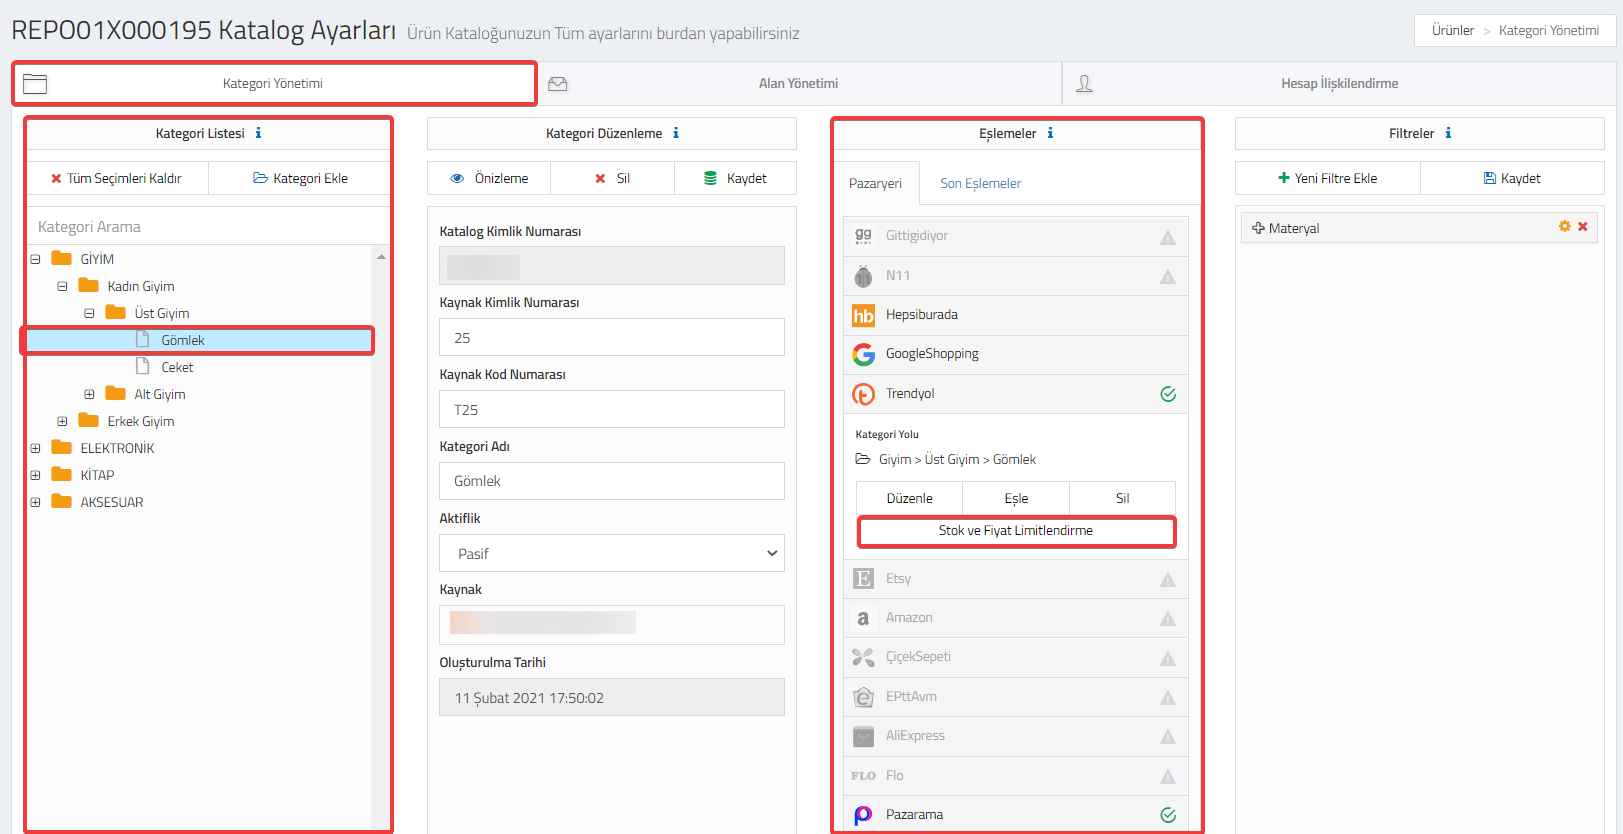1623x834 pixels.
Task: Click the Hepsiburada hb logo icon
Action: (863, 315)
